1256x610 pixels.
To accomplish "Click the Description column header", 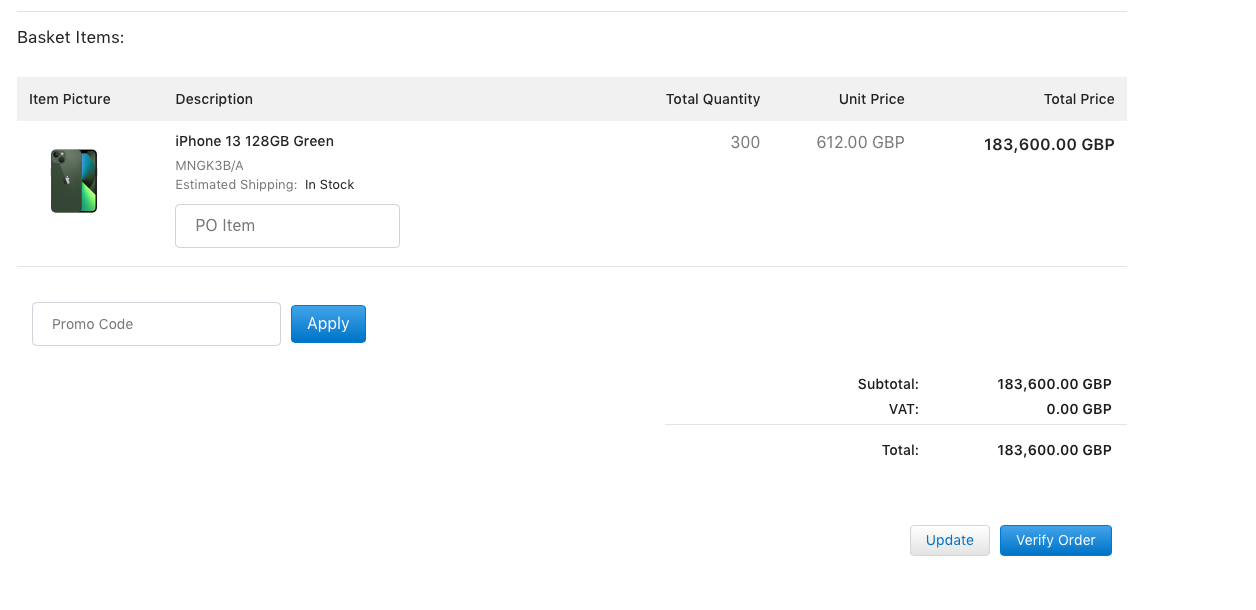I will [x=214, y=99].
